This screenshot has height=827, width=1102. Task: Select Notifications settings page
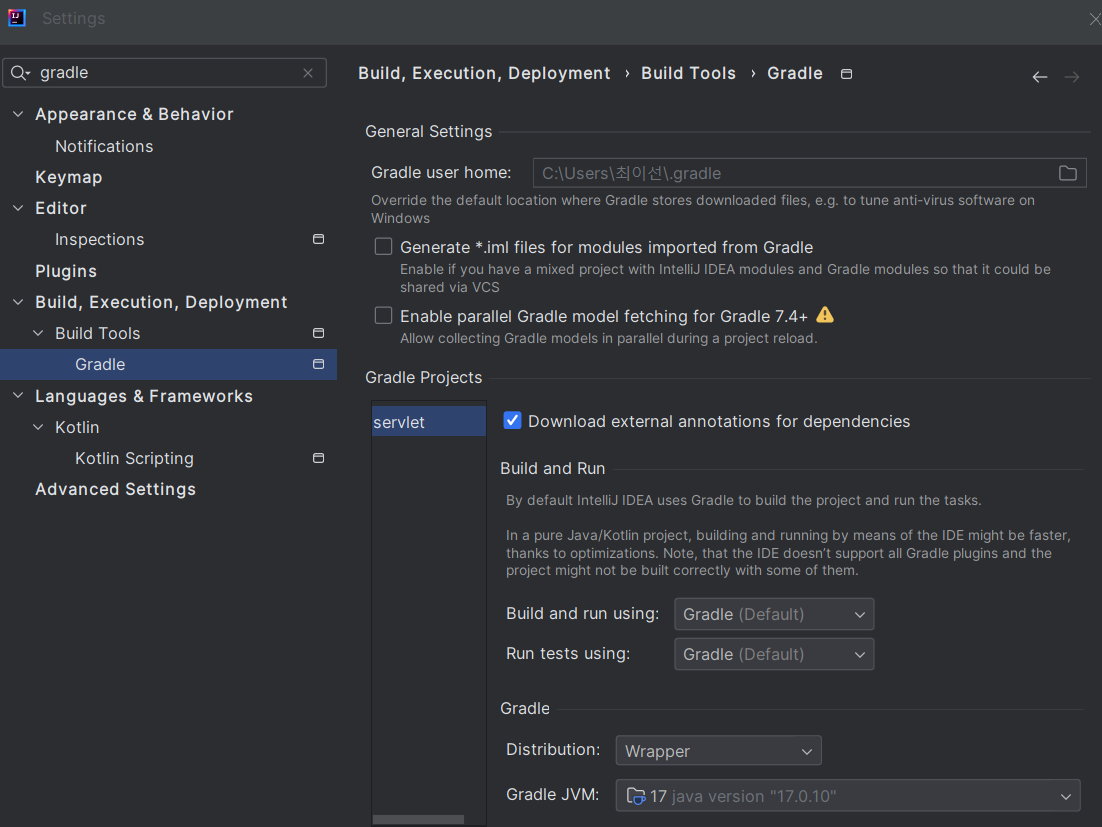(x=104, y=146)
